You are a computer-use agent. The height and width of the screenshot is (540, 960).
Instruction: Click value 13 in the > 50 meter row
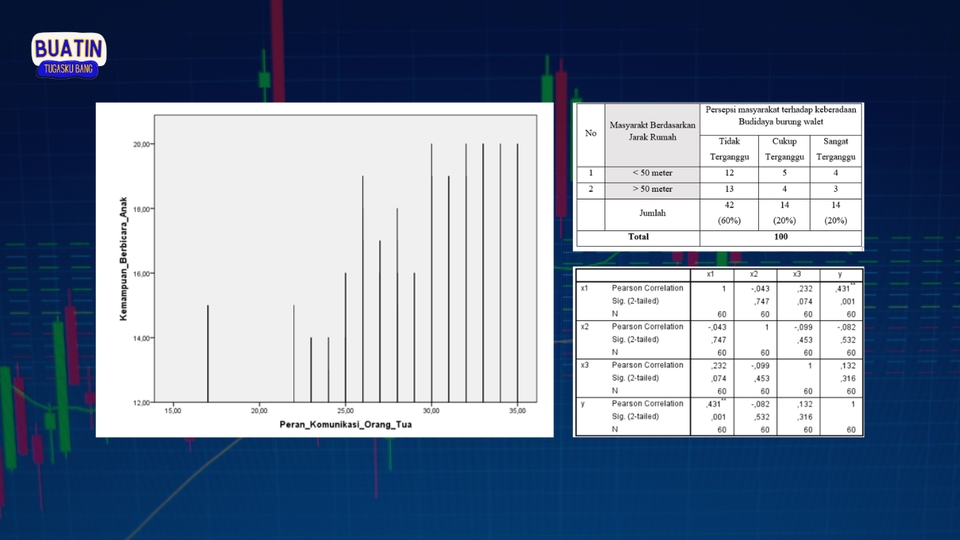click(x=729, y=189)
